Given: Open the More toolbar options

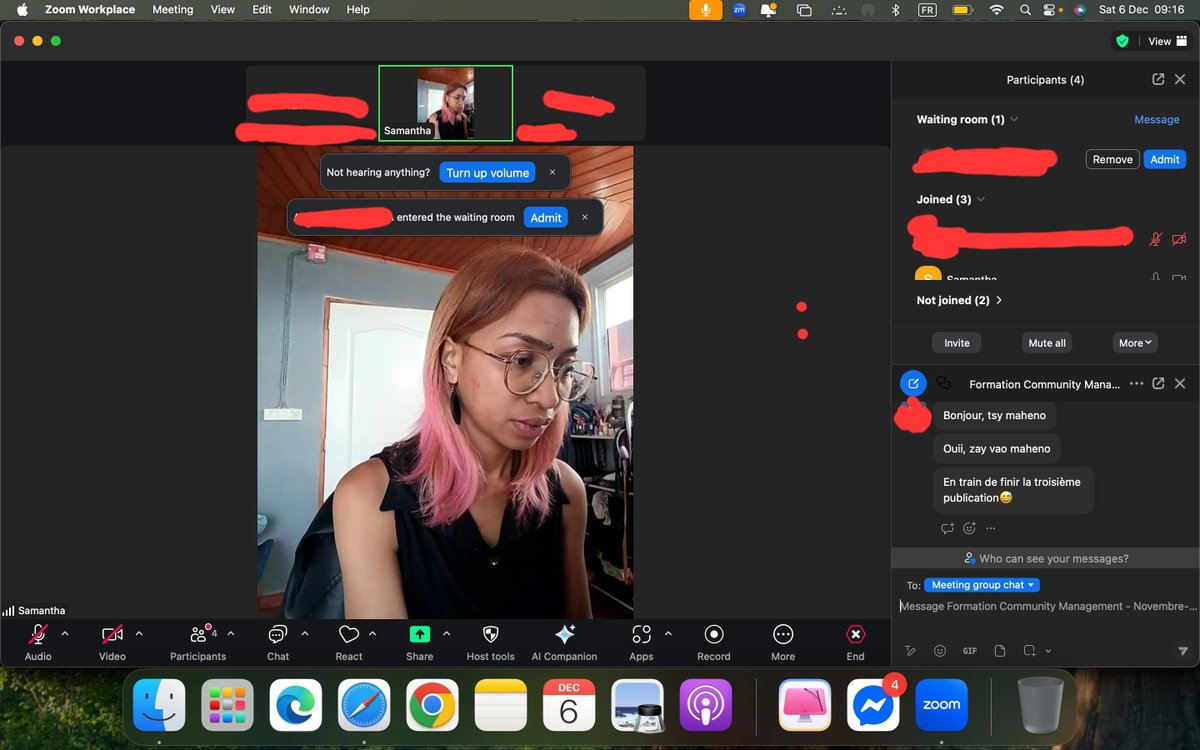Looking at the screenshot, I should click(x=783, y=642).
